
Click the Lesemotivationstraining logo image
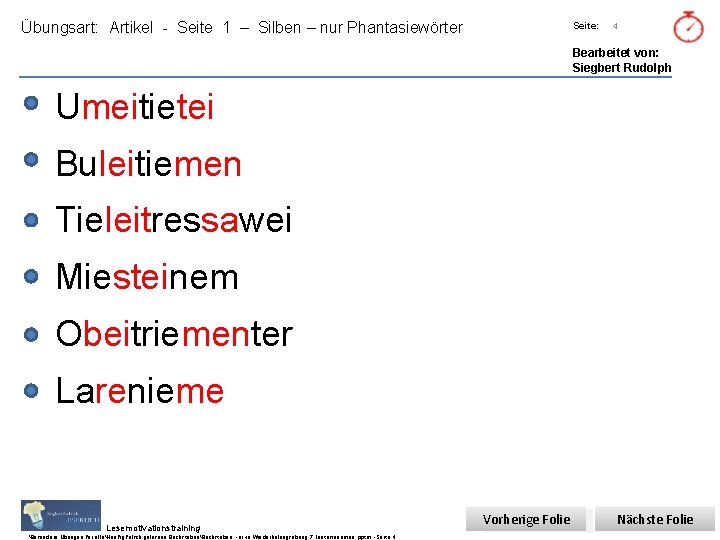(61, 515)
